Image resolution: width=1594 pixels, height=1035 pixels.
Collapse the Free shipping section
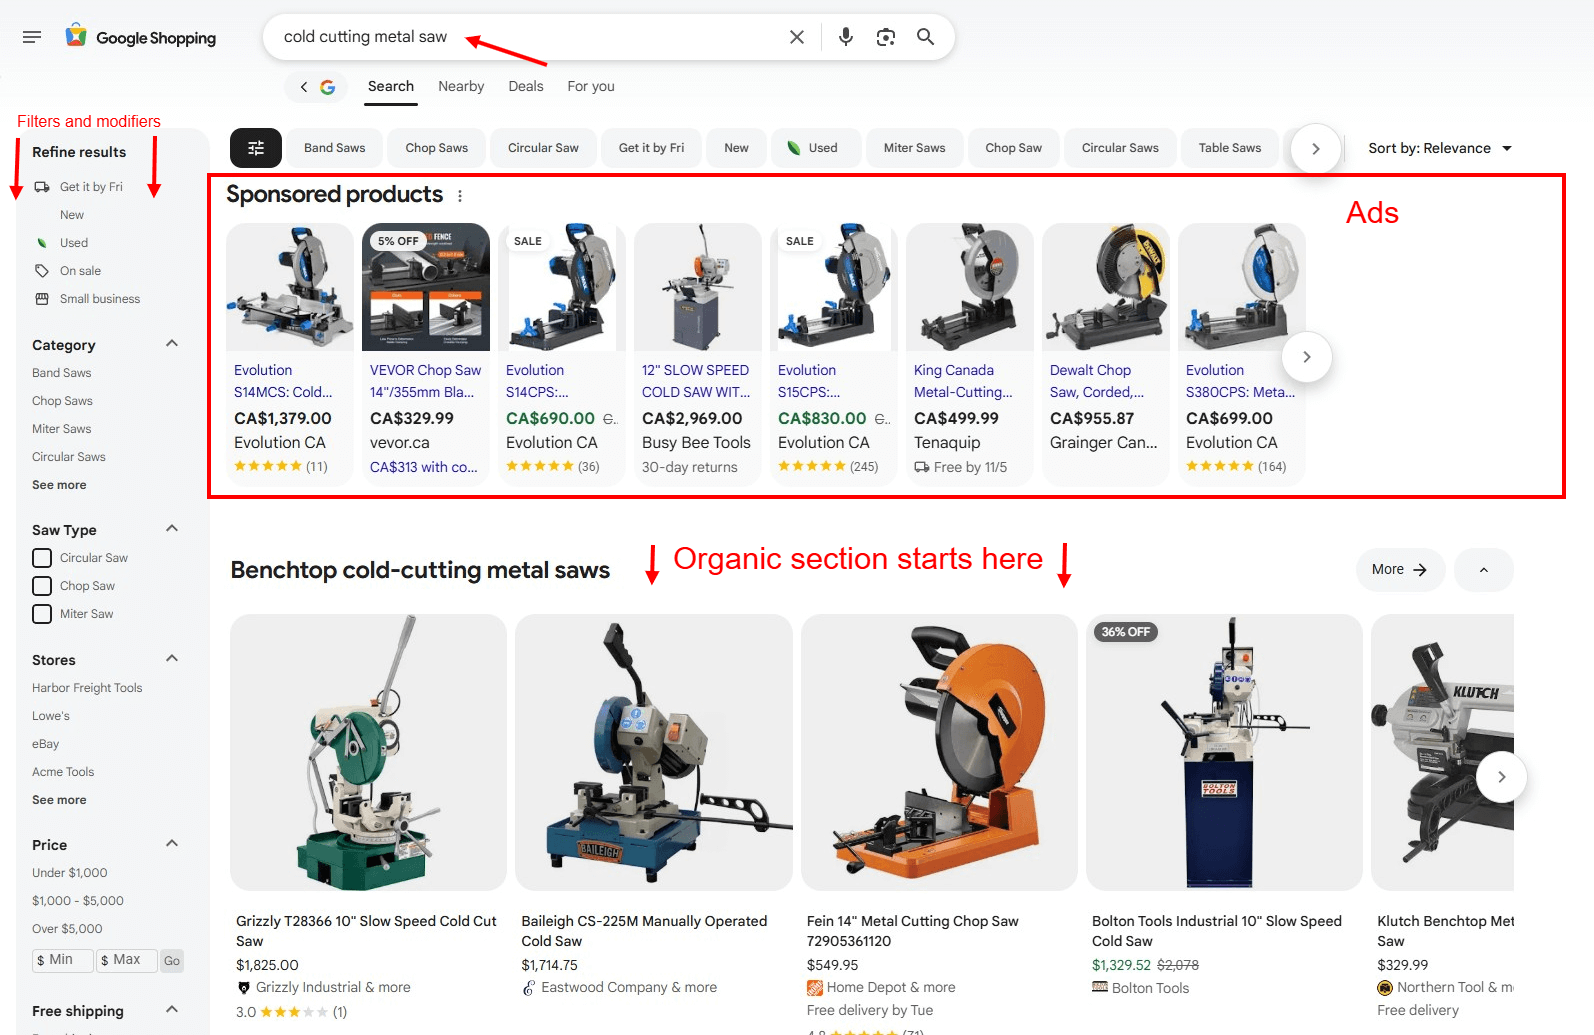click(x=172, y=1010)
